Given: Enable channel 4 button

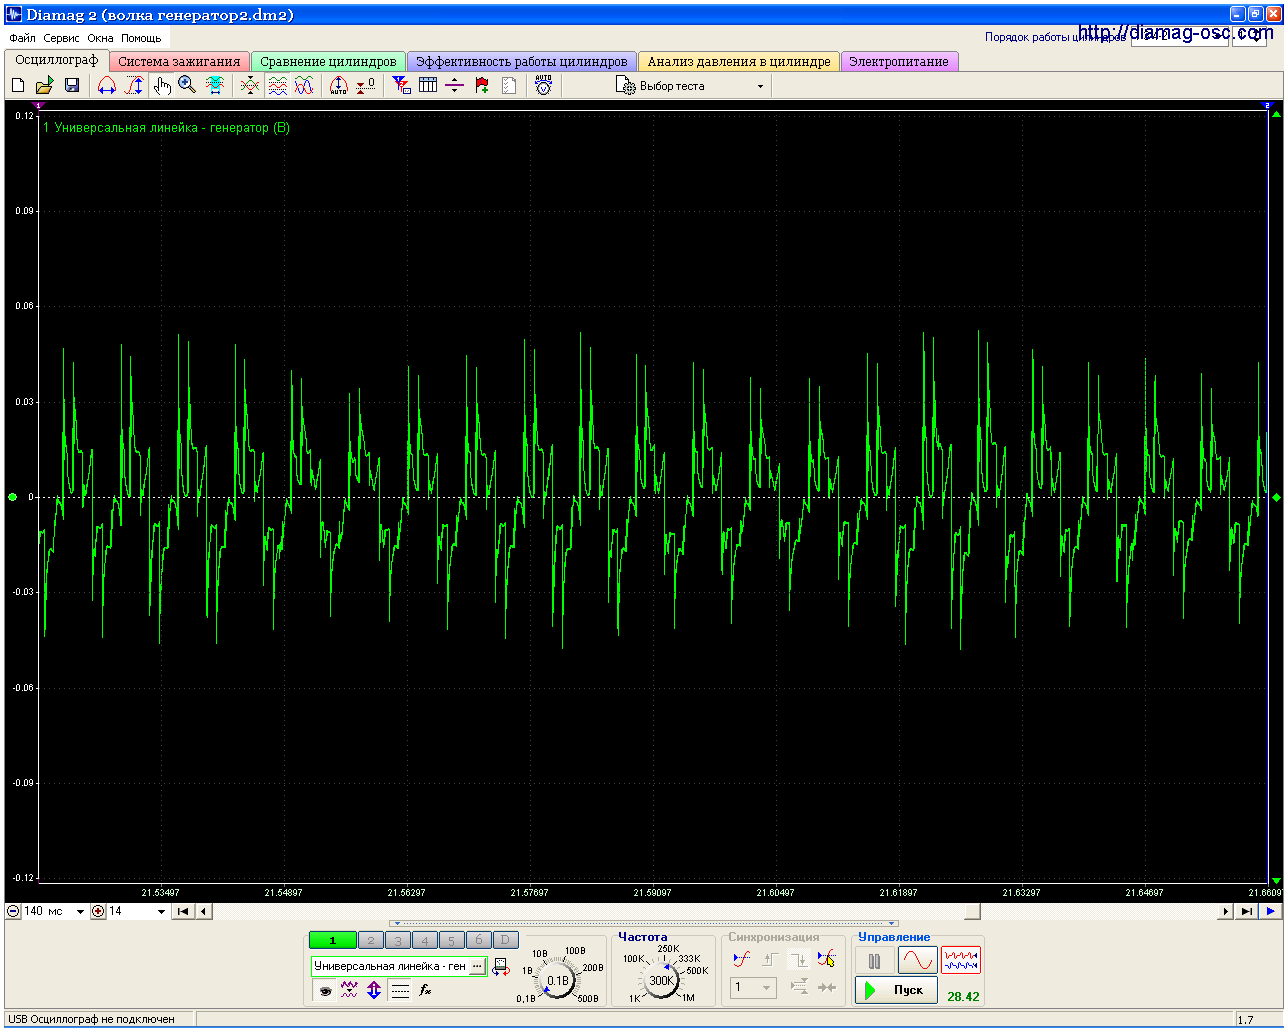Looking at the screenshot, I should (x=425, y=940).
